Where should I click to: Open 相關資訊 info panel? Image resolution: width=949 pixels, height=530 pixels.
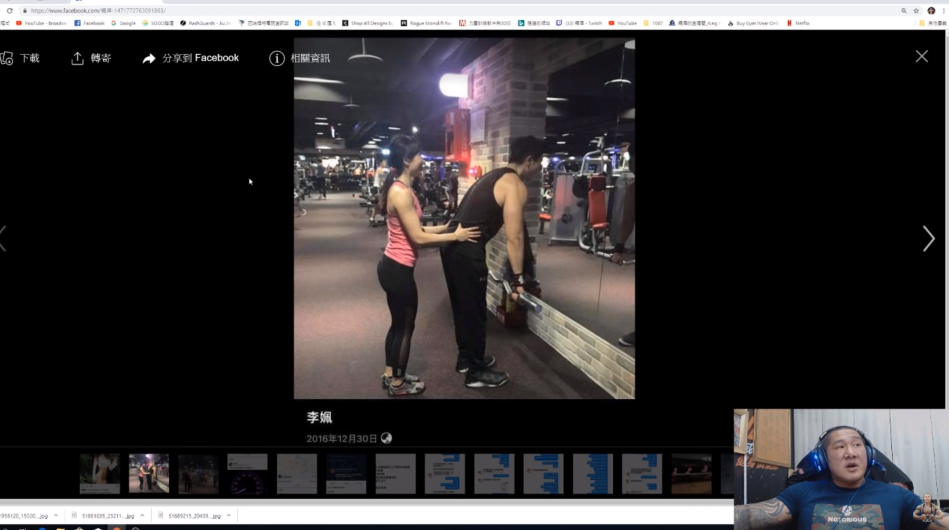tap(299, 58)
